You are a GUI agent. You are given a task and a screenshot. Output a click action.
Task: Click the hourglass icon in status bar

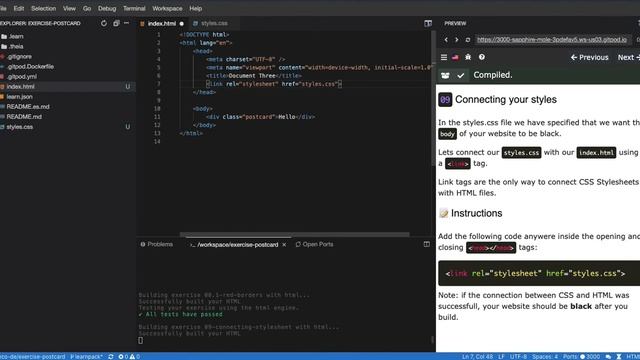pyautogui.click(x=619, y=356)
